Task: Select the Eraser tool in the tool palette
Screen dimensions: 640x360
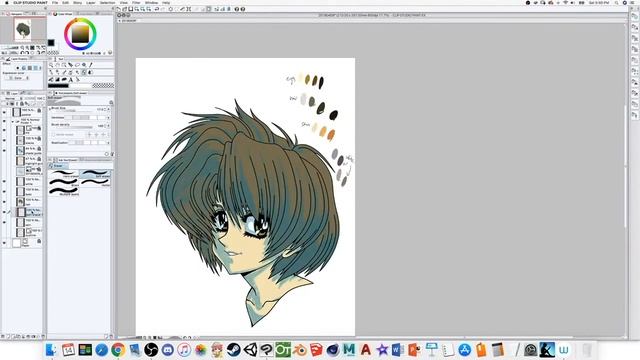Action: tap(84, 72)
